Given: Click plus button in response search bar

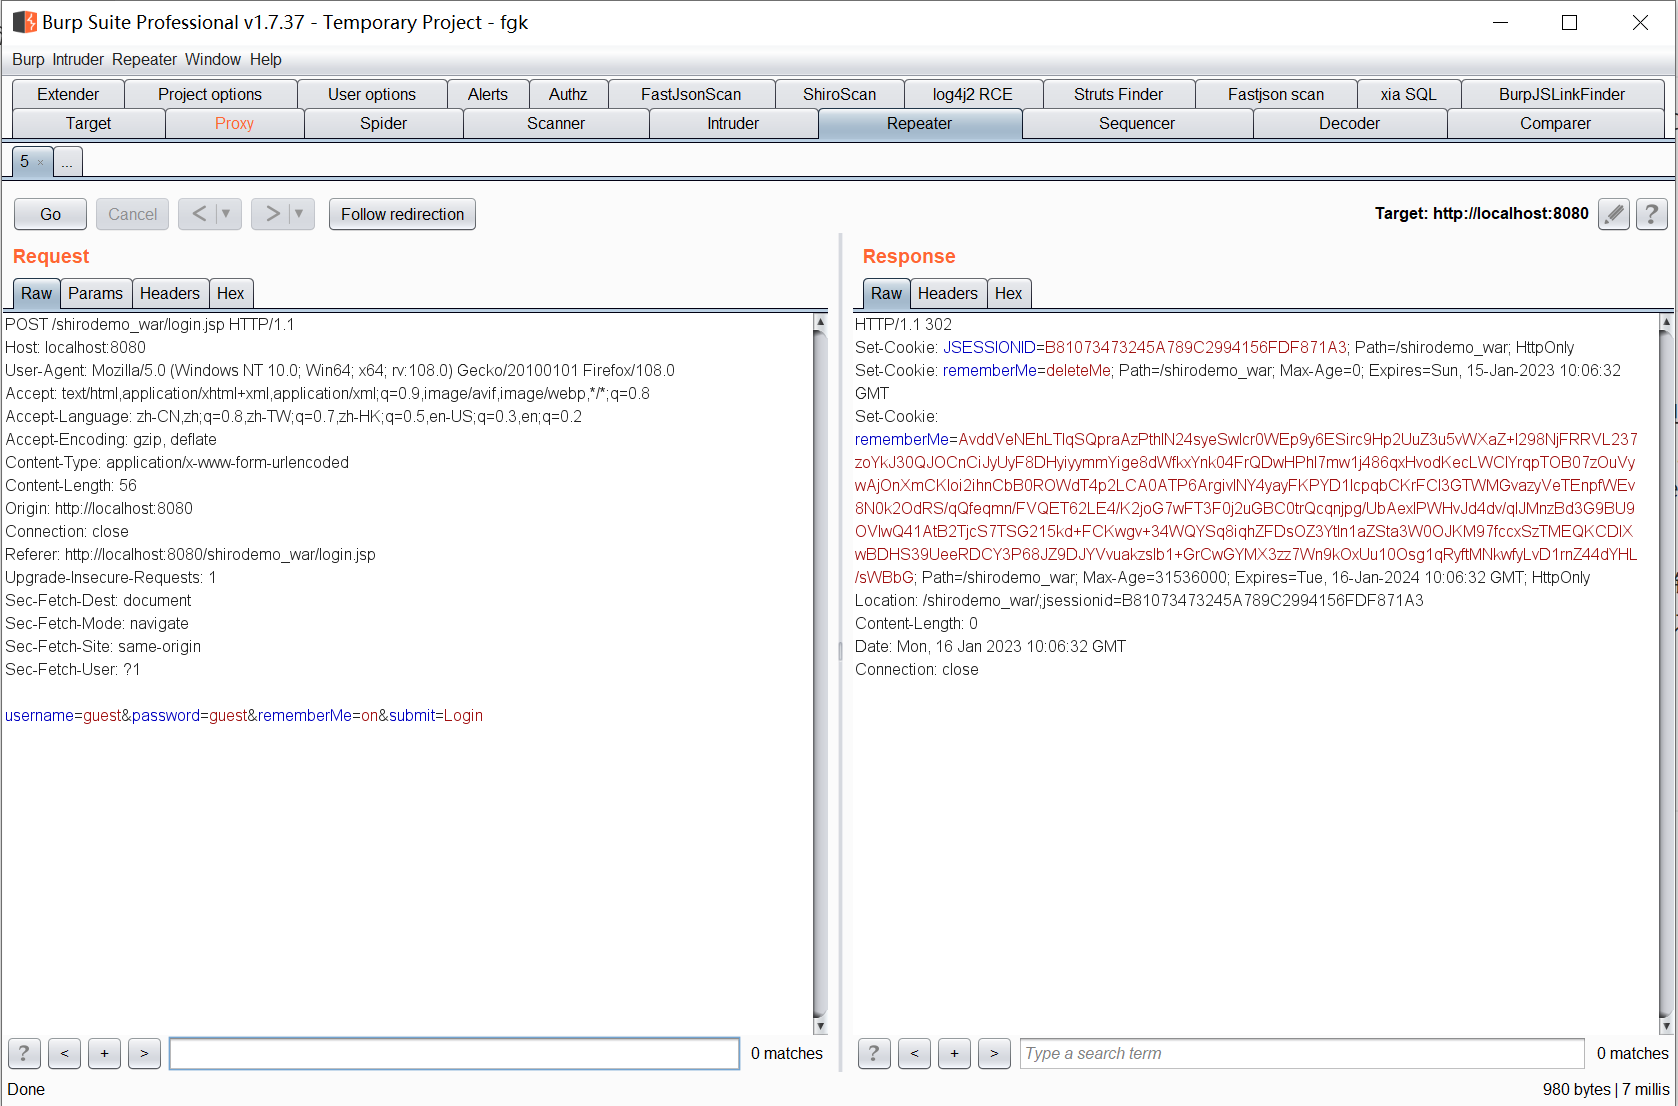Looking at the screenshot, I should pyautogui.click(x=954, y=1053).
